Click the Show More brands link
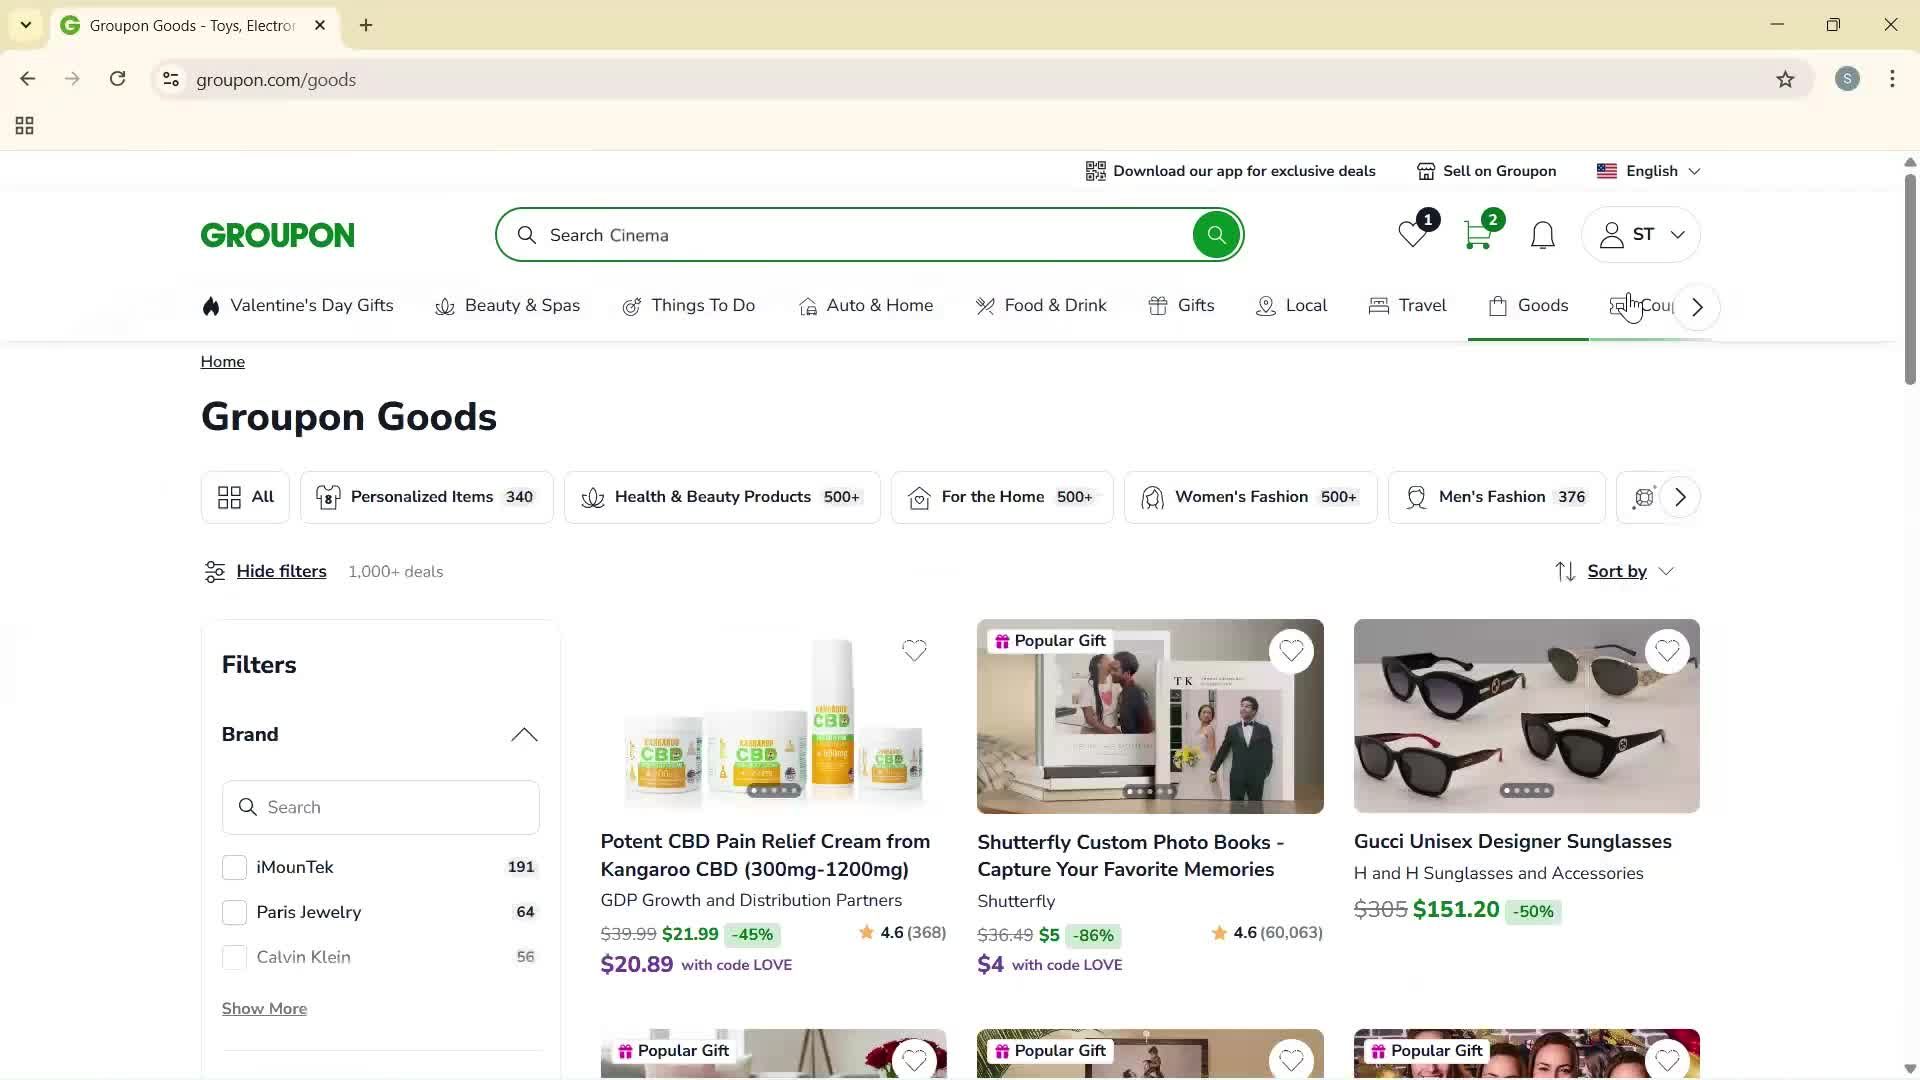Screen dimensions: 1920x1080 [x=264, y=1008]
